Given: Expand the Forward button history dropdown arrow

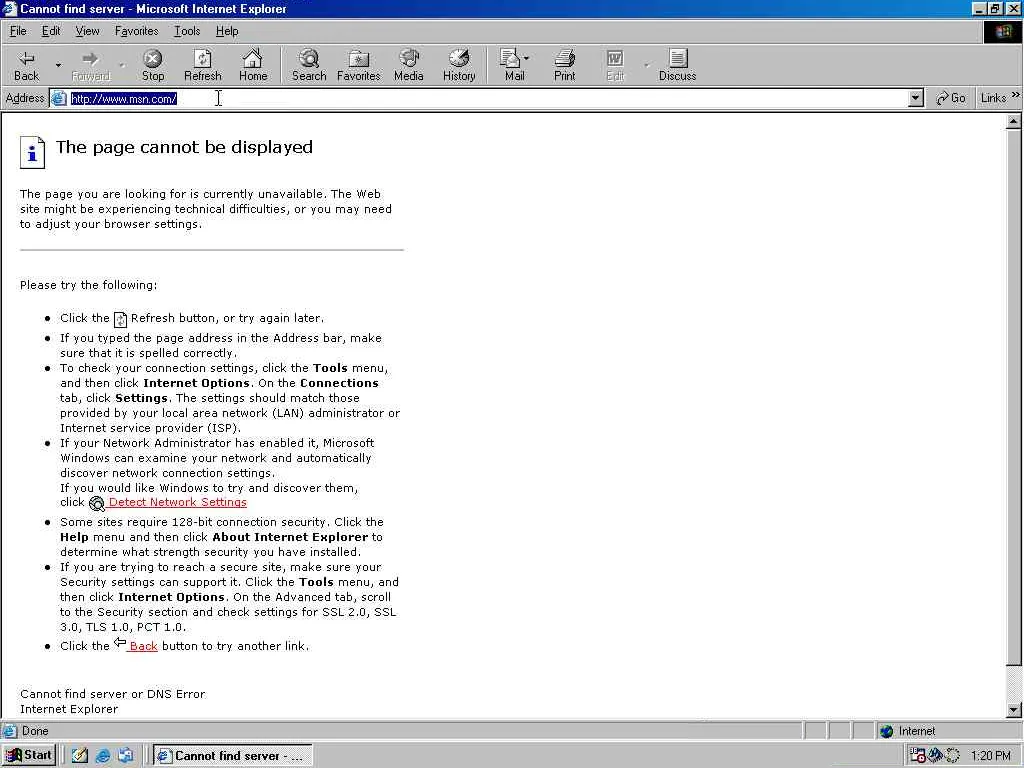Looking at the screenshot, I should tap(122, 65).
